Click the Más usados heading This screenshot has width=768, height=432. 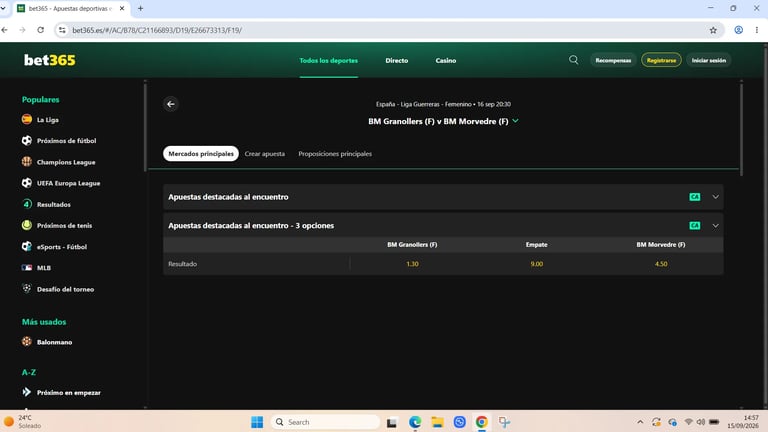coord(44,322)
